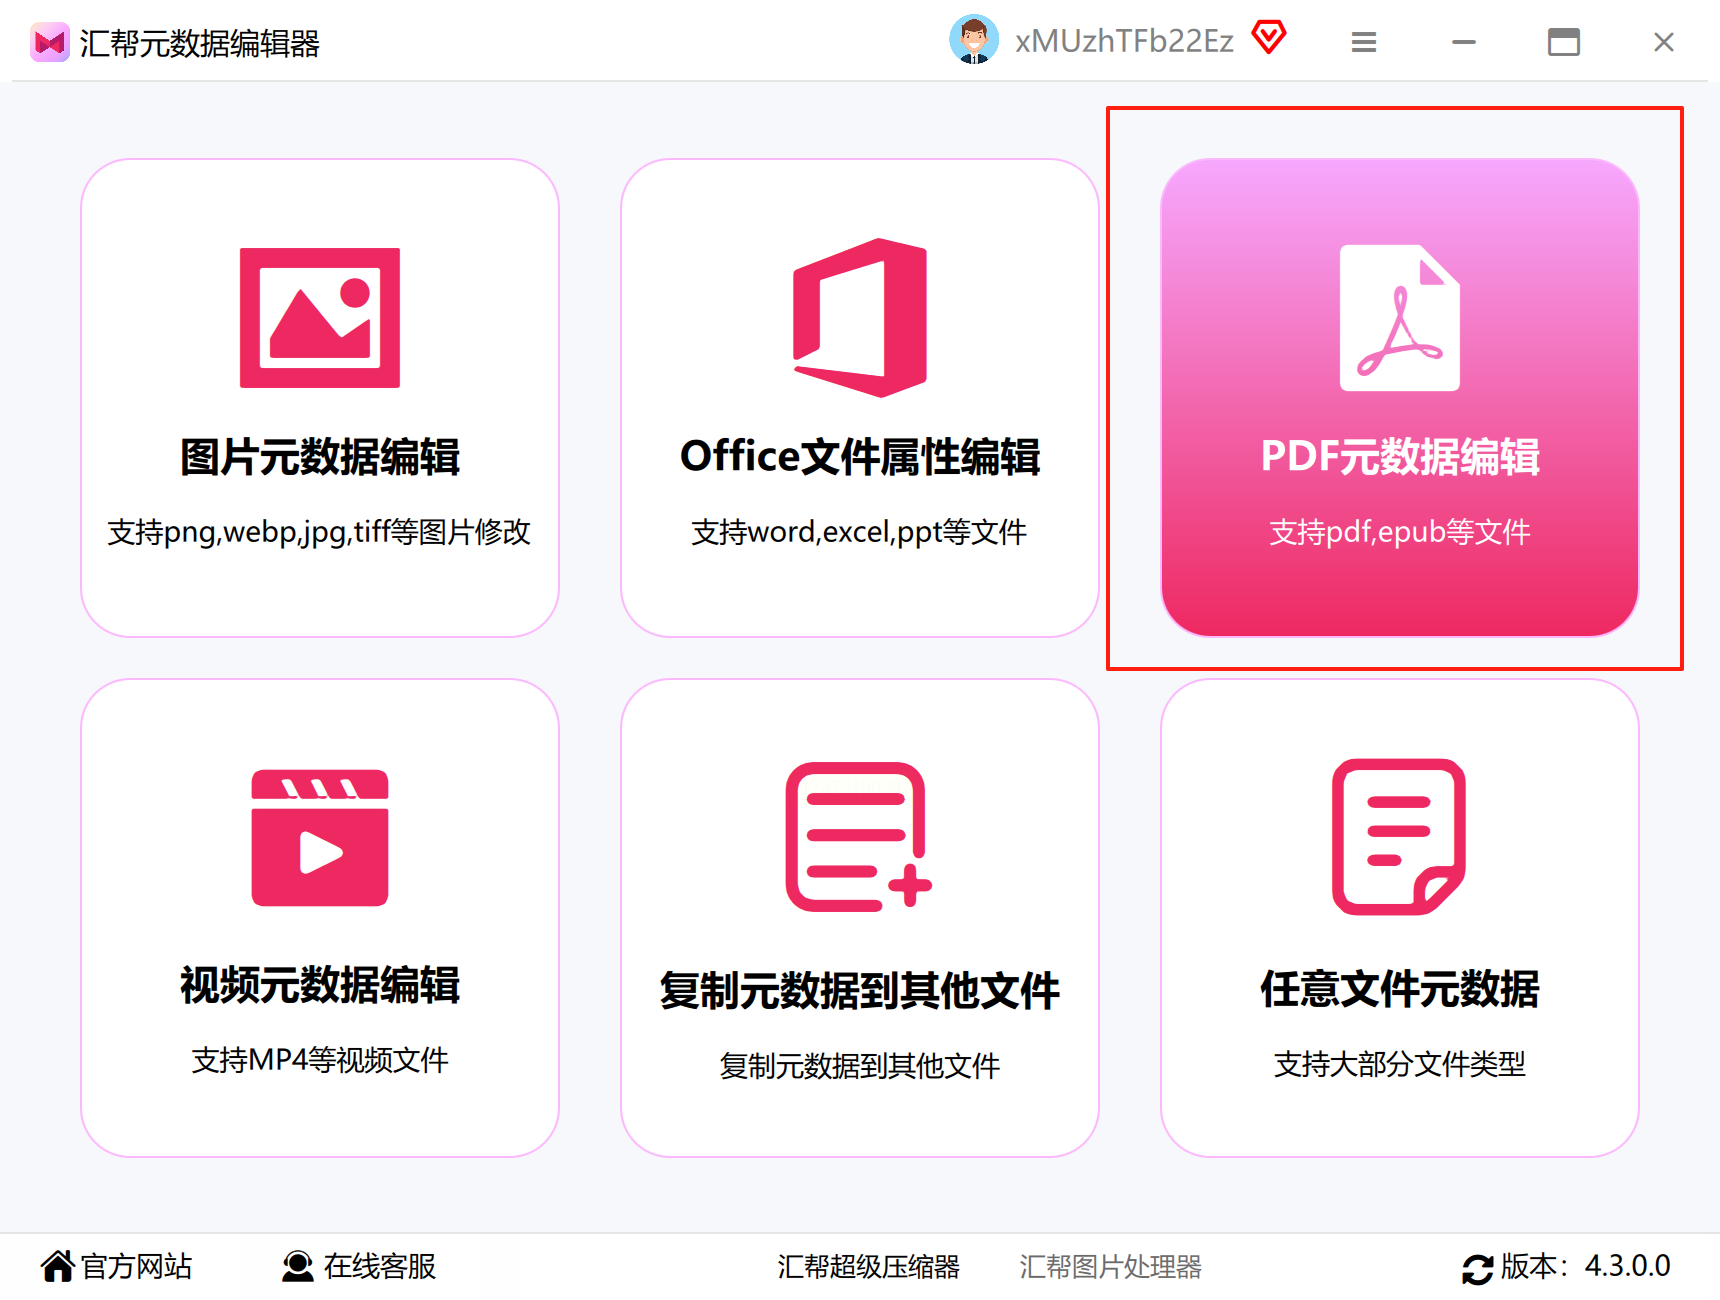The height and width of the screenshot is (1300, 1720).
Task: Choose the any-file metadata note icon
Action: pos(1399,837)
